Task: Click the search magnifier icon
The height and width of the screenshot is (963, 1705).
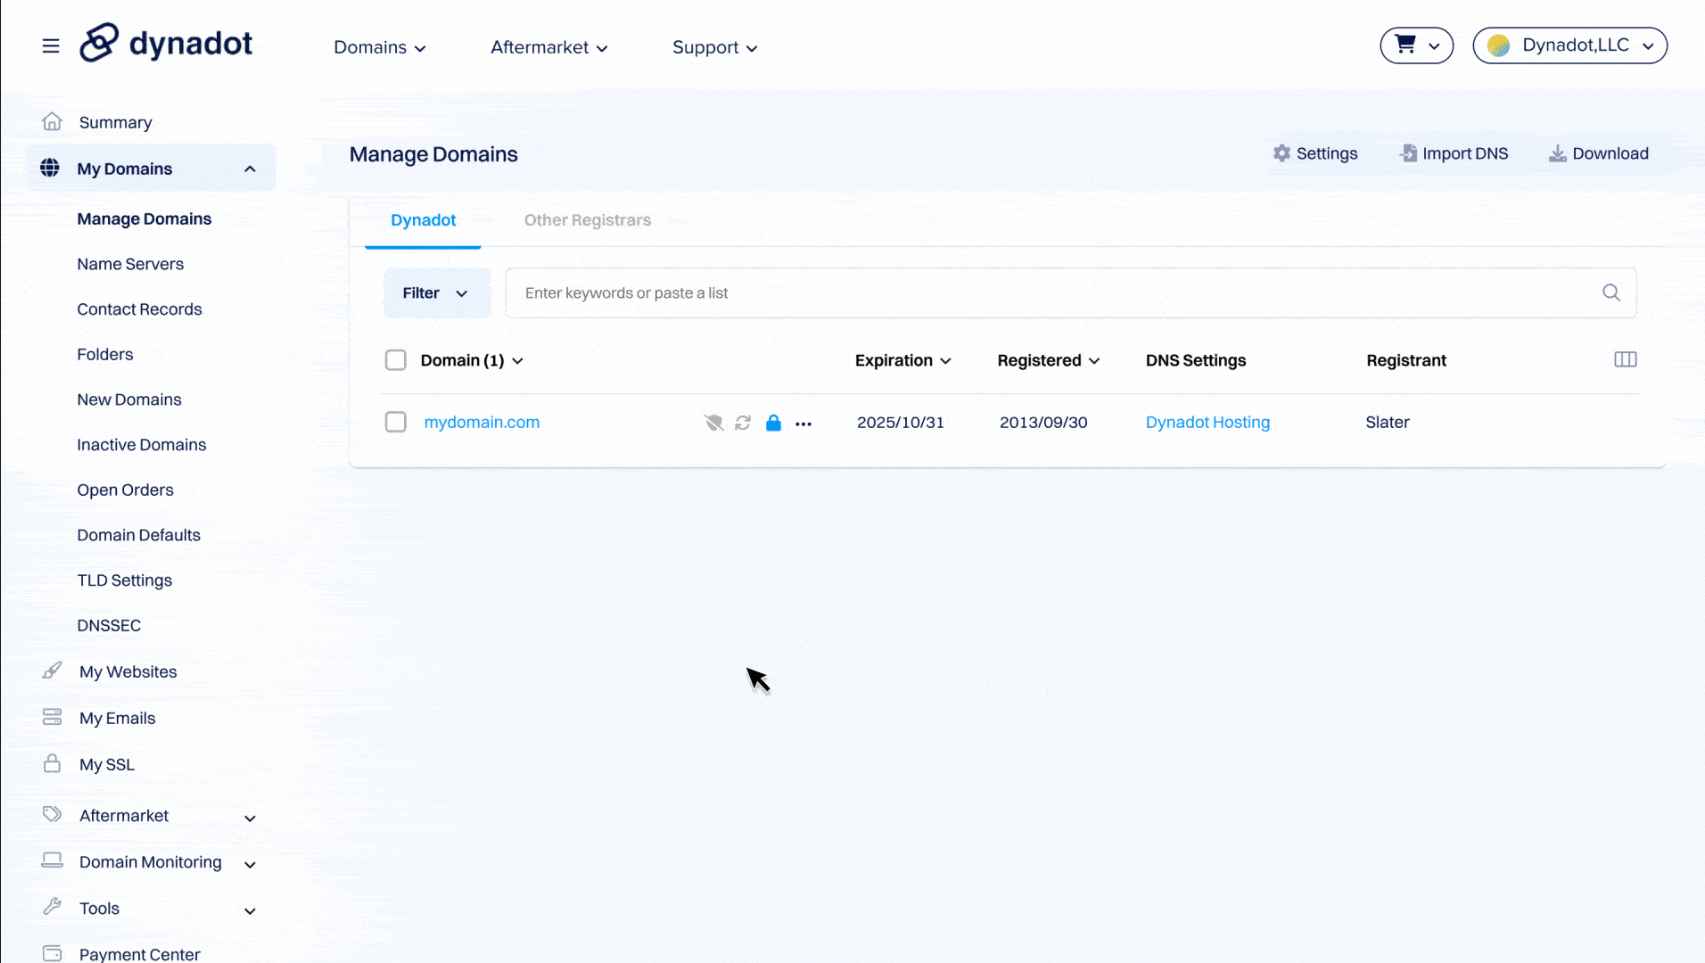Action: click(x=1610, y=293)
